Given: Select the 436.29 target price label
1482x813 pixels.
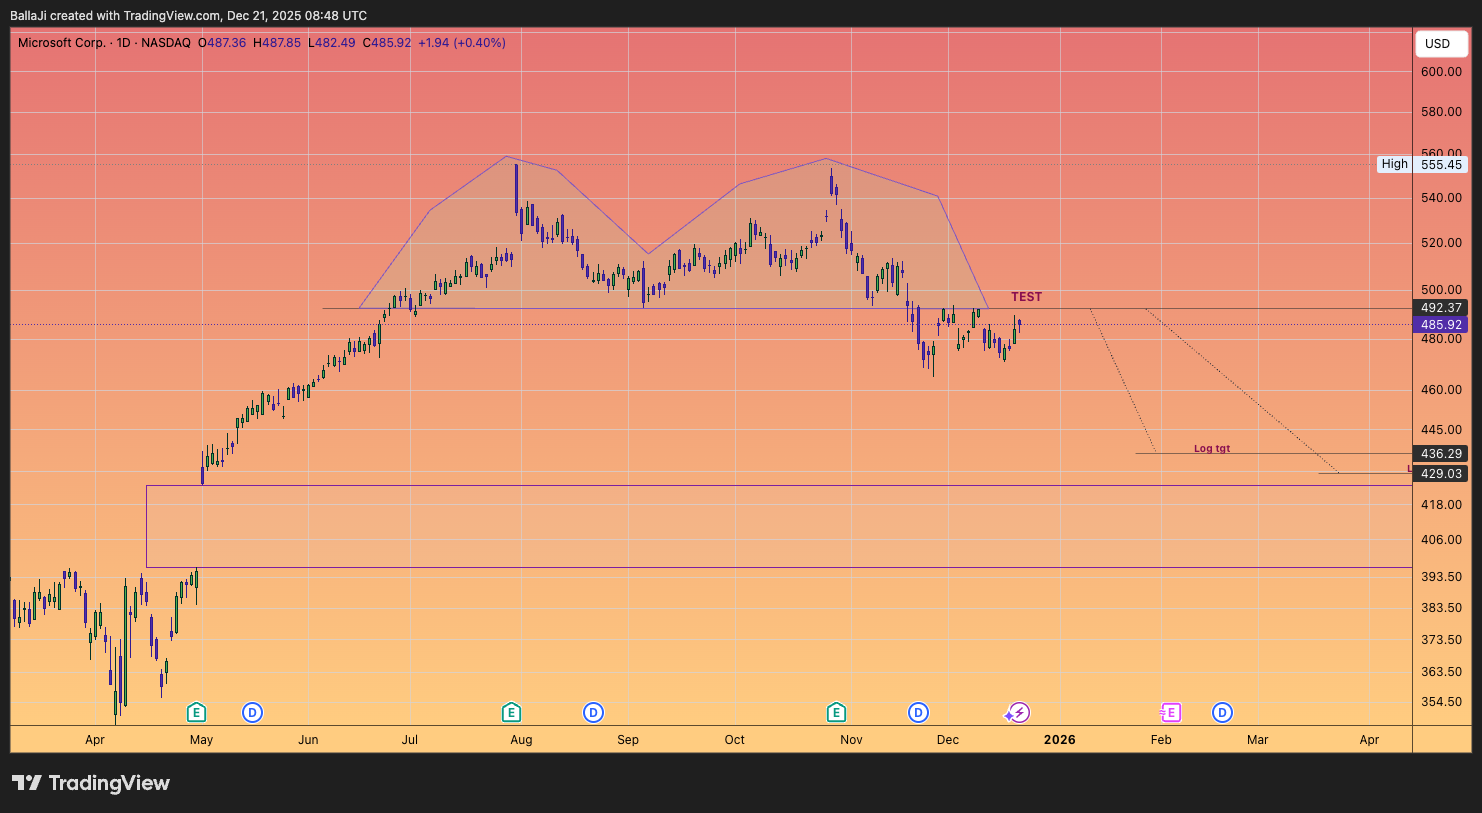Looking at the screenshot, I should (x=1441, y=454).
